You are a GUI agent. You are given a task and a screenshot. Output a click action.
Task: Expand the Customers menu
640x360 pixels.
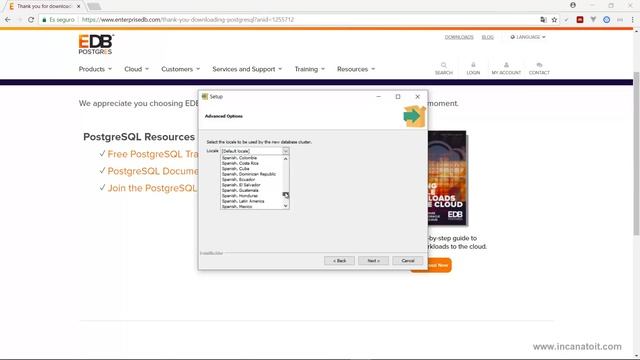pyautogui.click(x=181, y=69)
